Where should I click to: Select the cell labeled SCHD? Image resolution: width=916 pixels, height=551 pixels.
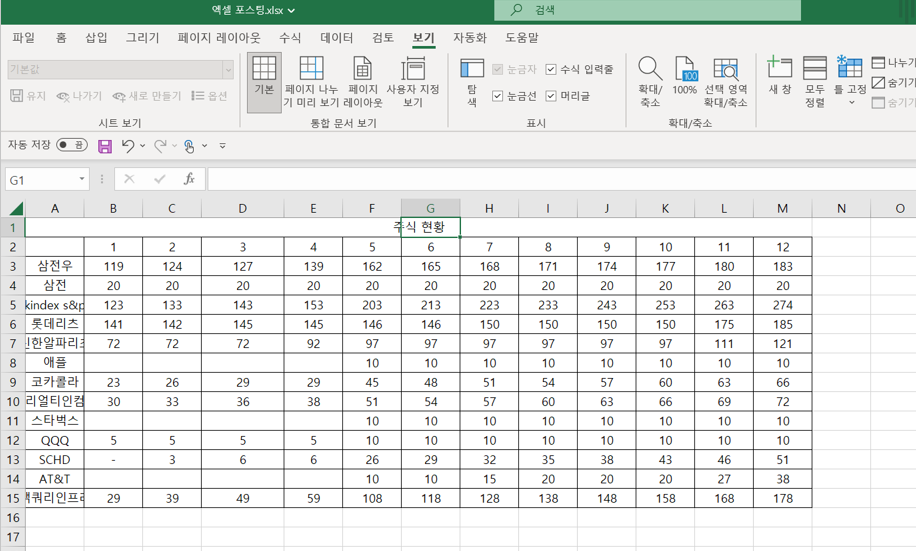coord(55,460)
